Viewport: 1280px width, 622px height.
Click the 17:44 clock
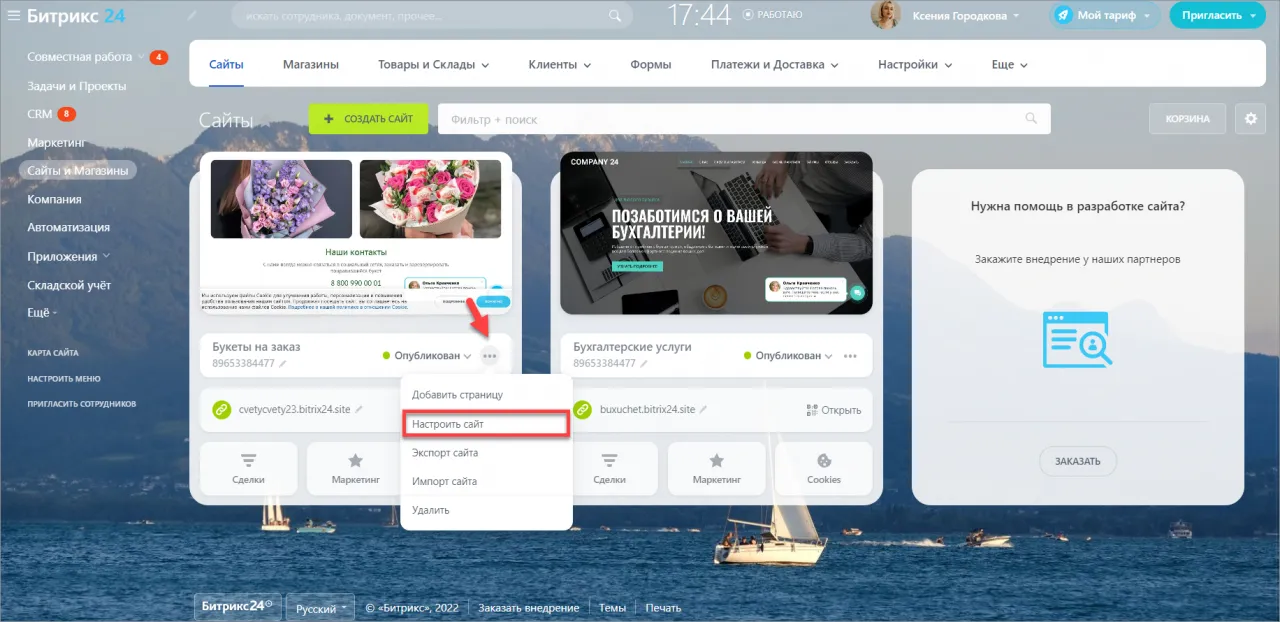698,15
